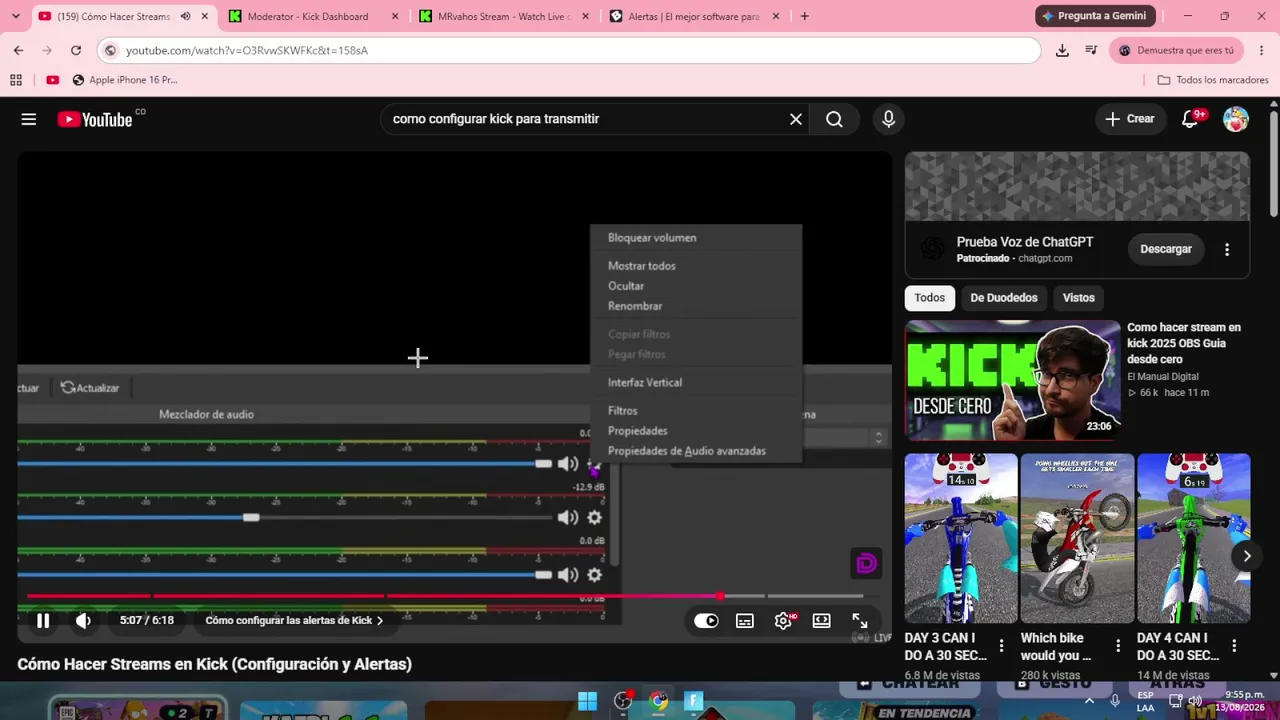
Task: Seek on the red video progress bar
Action: click(444, 596)
